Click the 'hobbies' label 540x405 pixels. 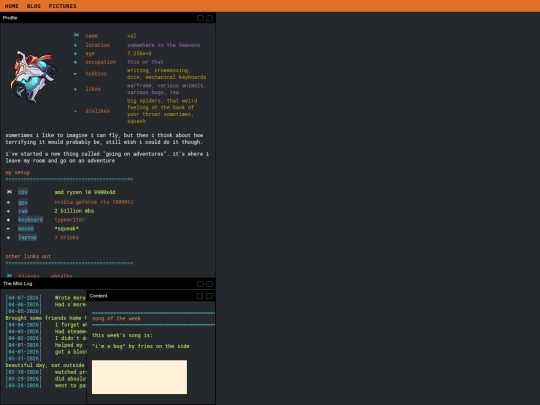point(96,74)
